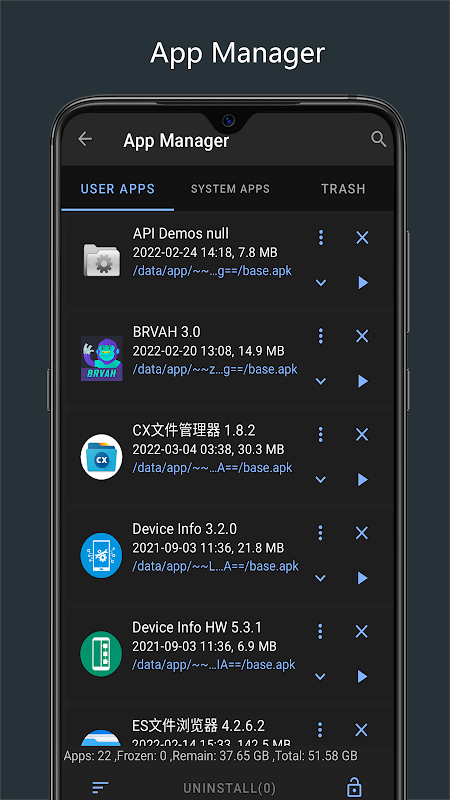
Task: Select the title 'ES文件浏览器 4.2.6.2'
Action: 198,726
